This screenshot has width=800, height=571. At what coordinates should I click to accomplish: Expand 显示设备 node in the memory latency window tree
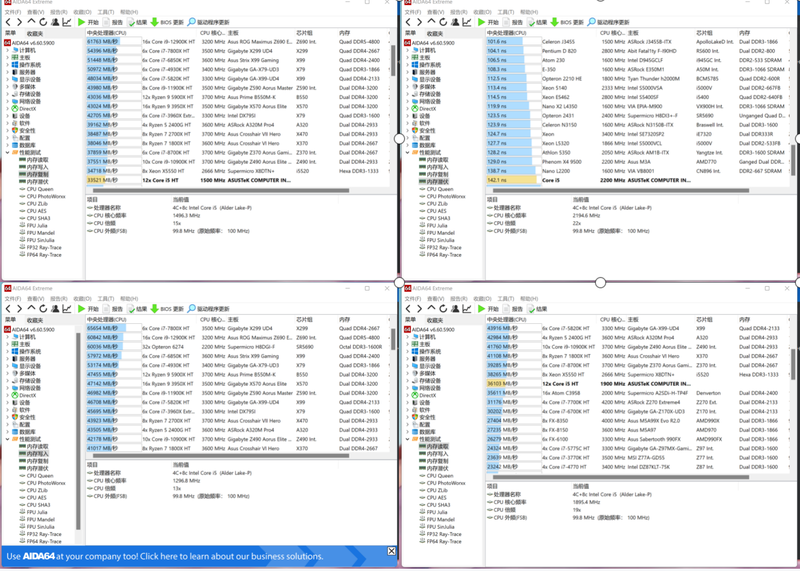click(407, 80)
